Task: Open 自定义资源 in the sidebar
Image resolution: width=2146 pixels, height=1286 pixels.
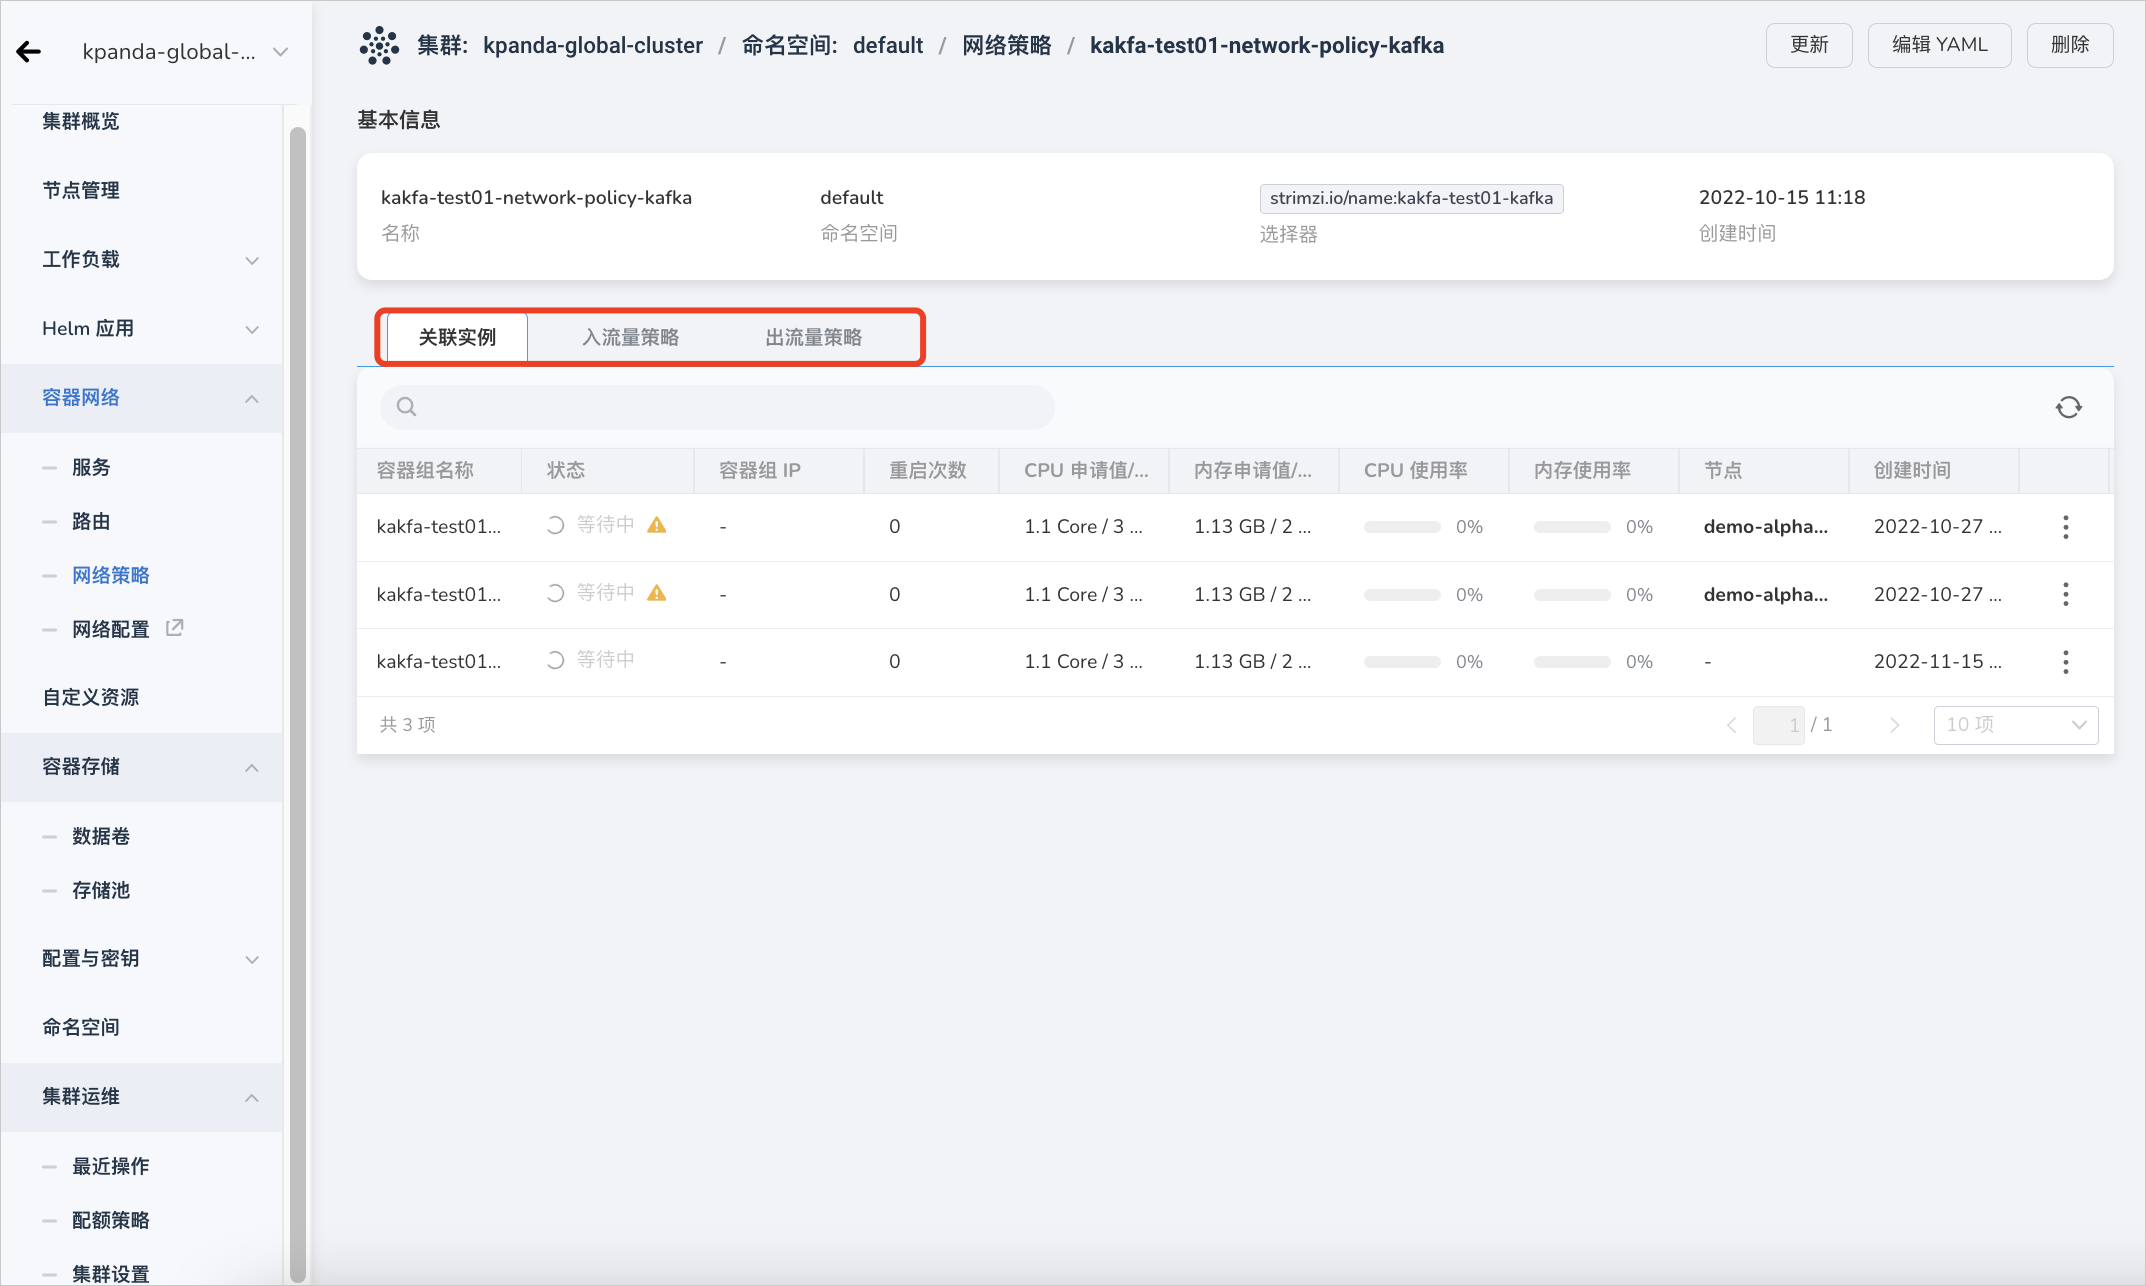Action: coord(90,698)
